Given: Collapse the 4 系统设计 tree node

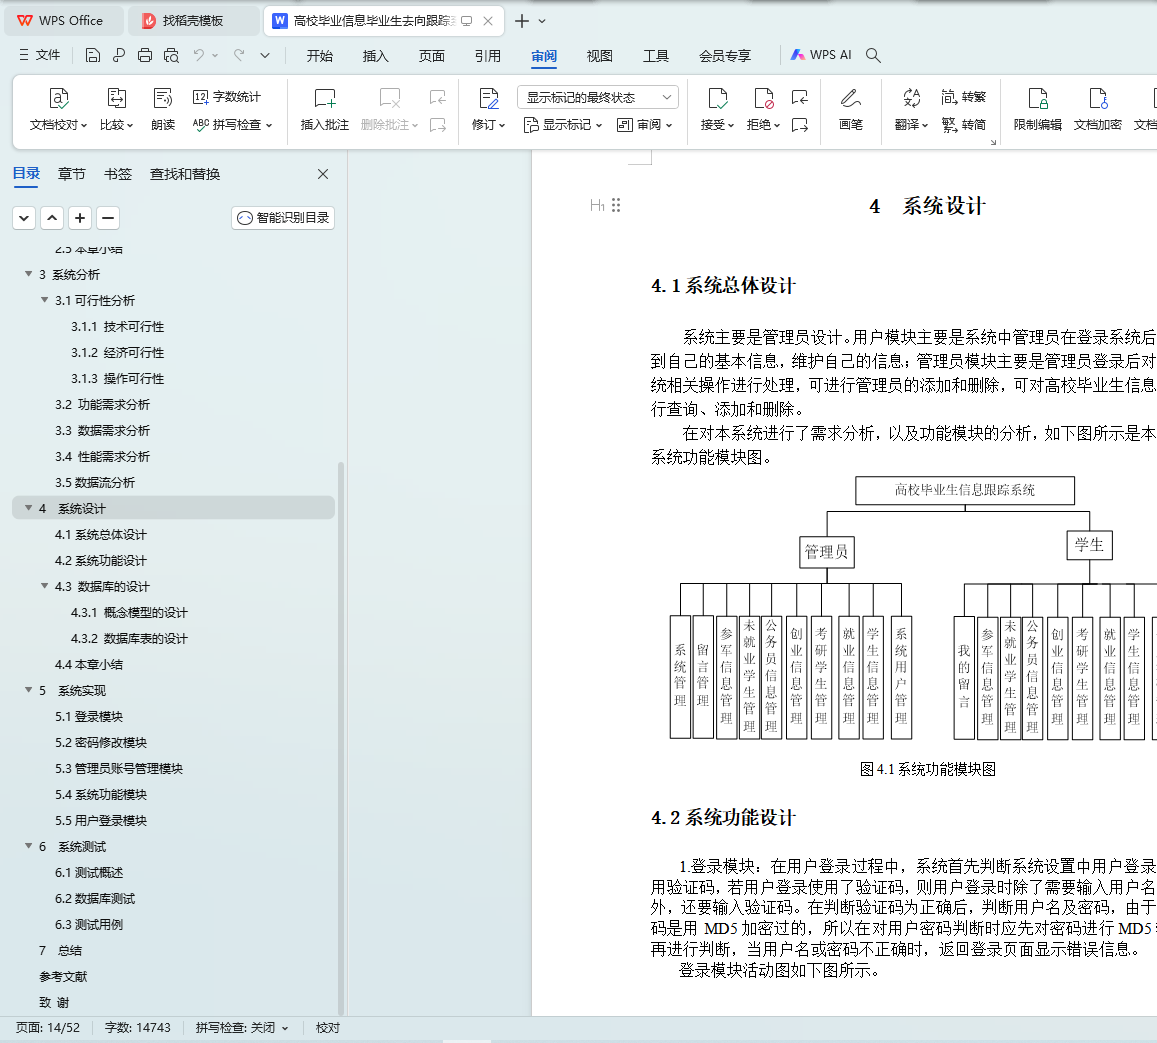Looking at the screenshot, I should 29,508.
